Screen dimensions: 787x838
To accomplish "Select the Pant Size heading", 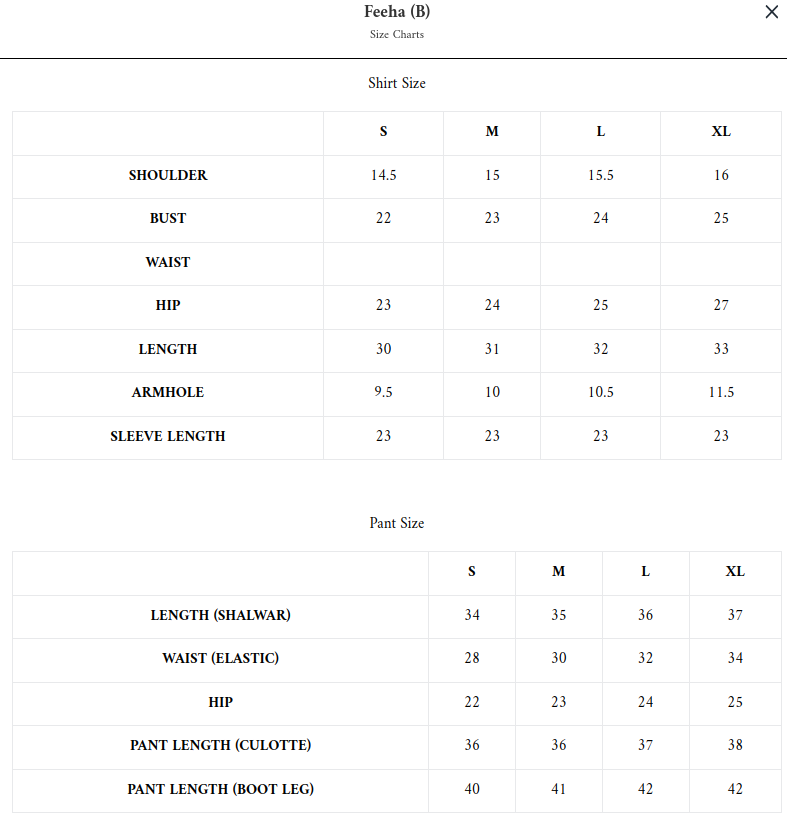I will pos(397,523).
